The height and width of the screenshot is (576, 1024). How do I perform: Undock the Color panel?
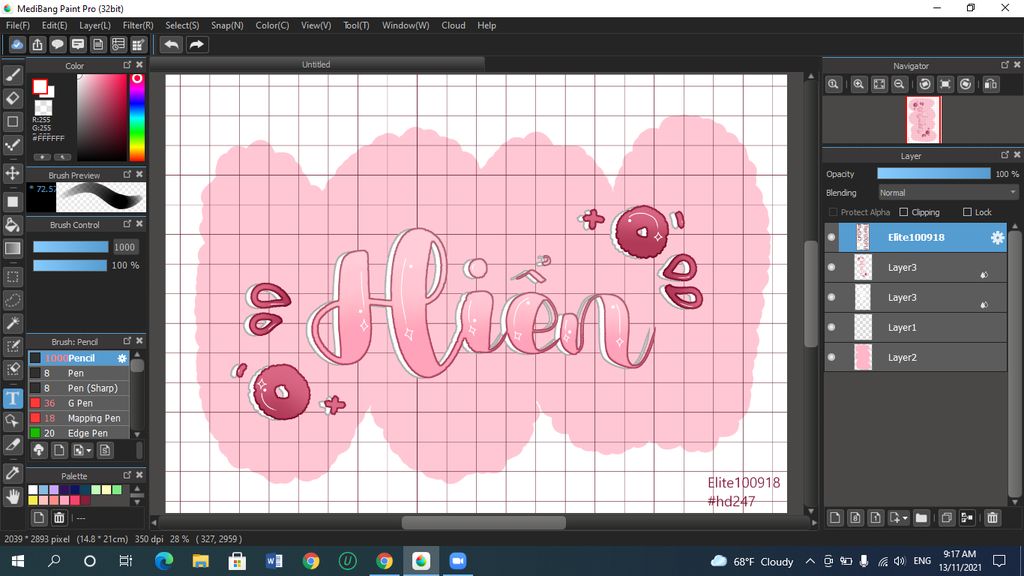pos(127,65)
